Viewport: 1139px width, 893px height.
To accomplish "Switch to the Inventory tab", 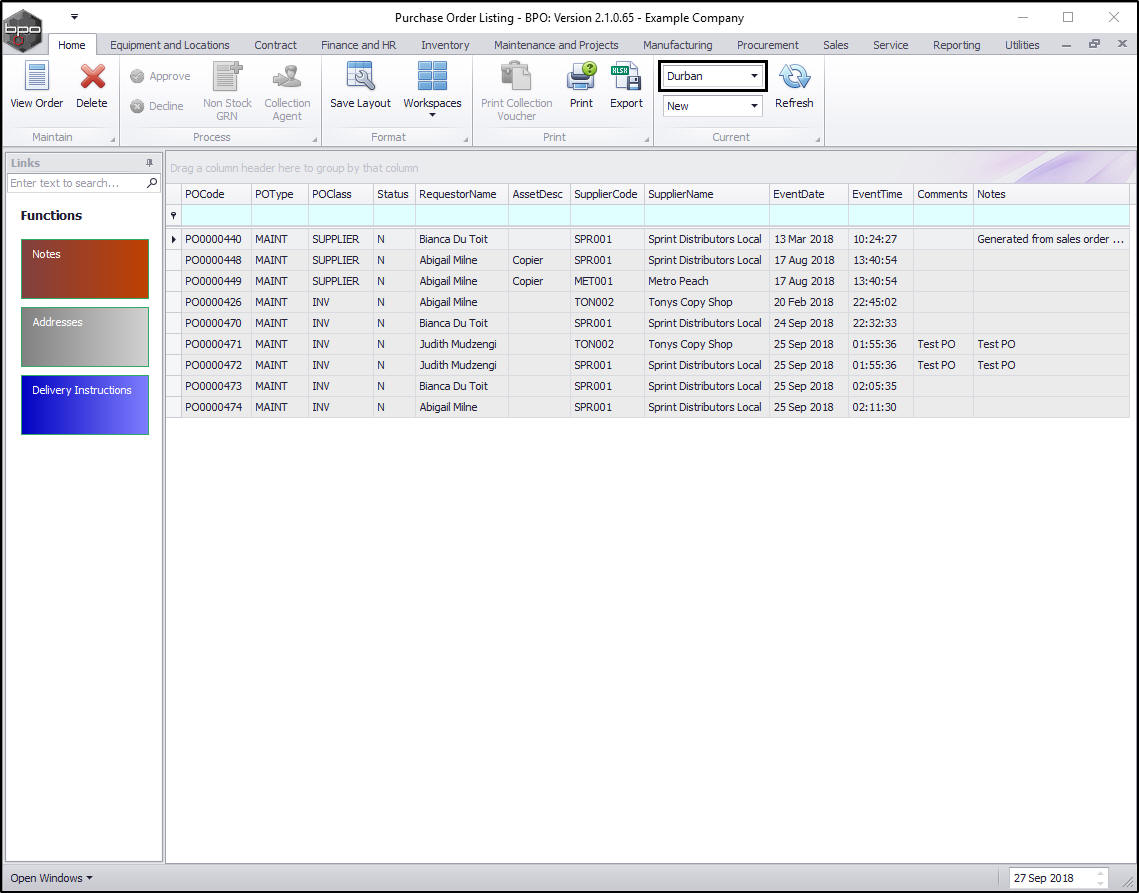I will click(445, 45).
